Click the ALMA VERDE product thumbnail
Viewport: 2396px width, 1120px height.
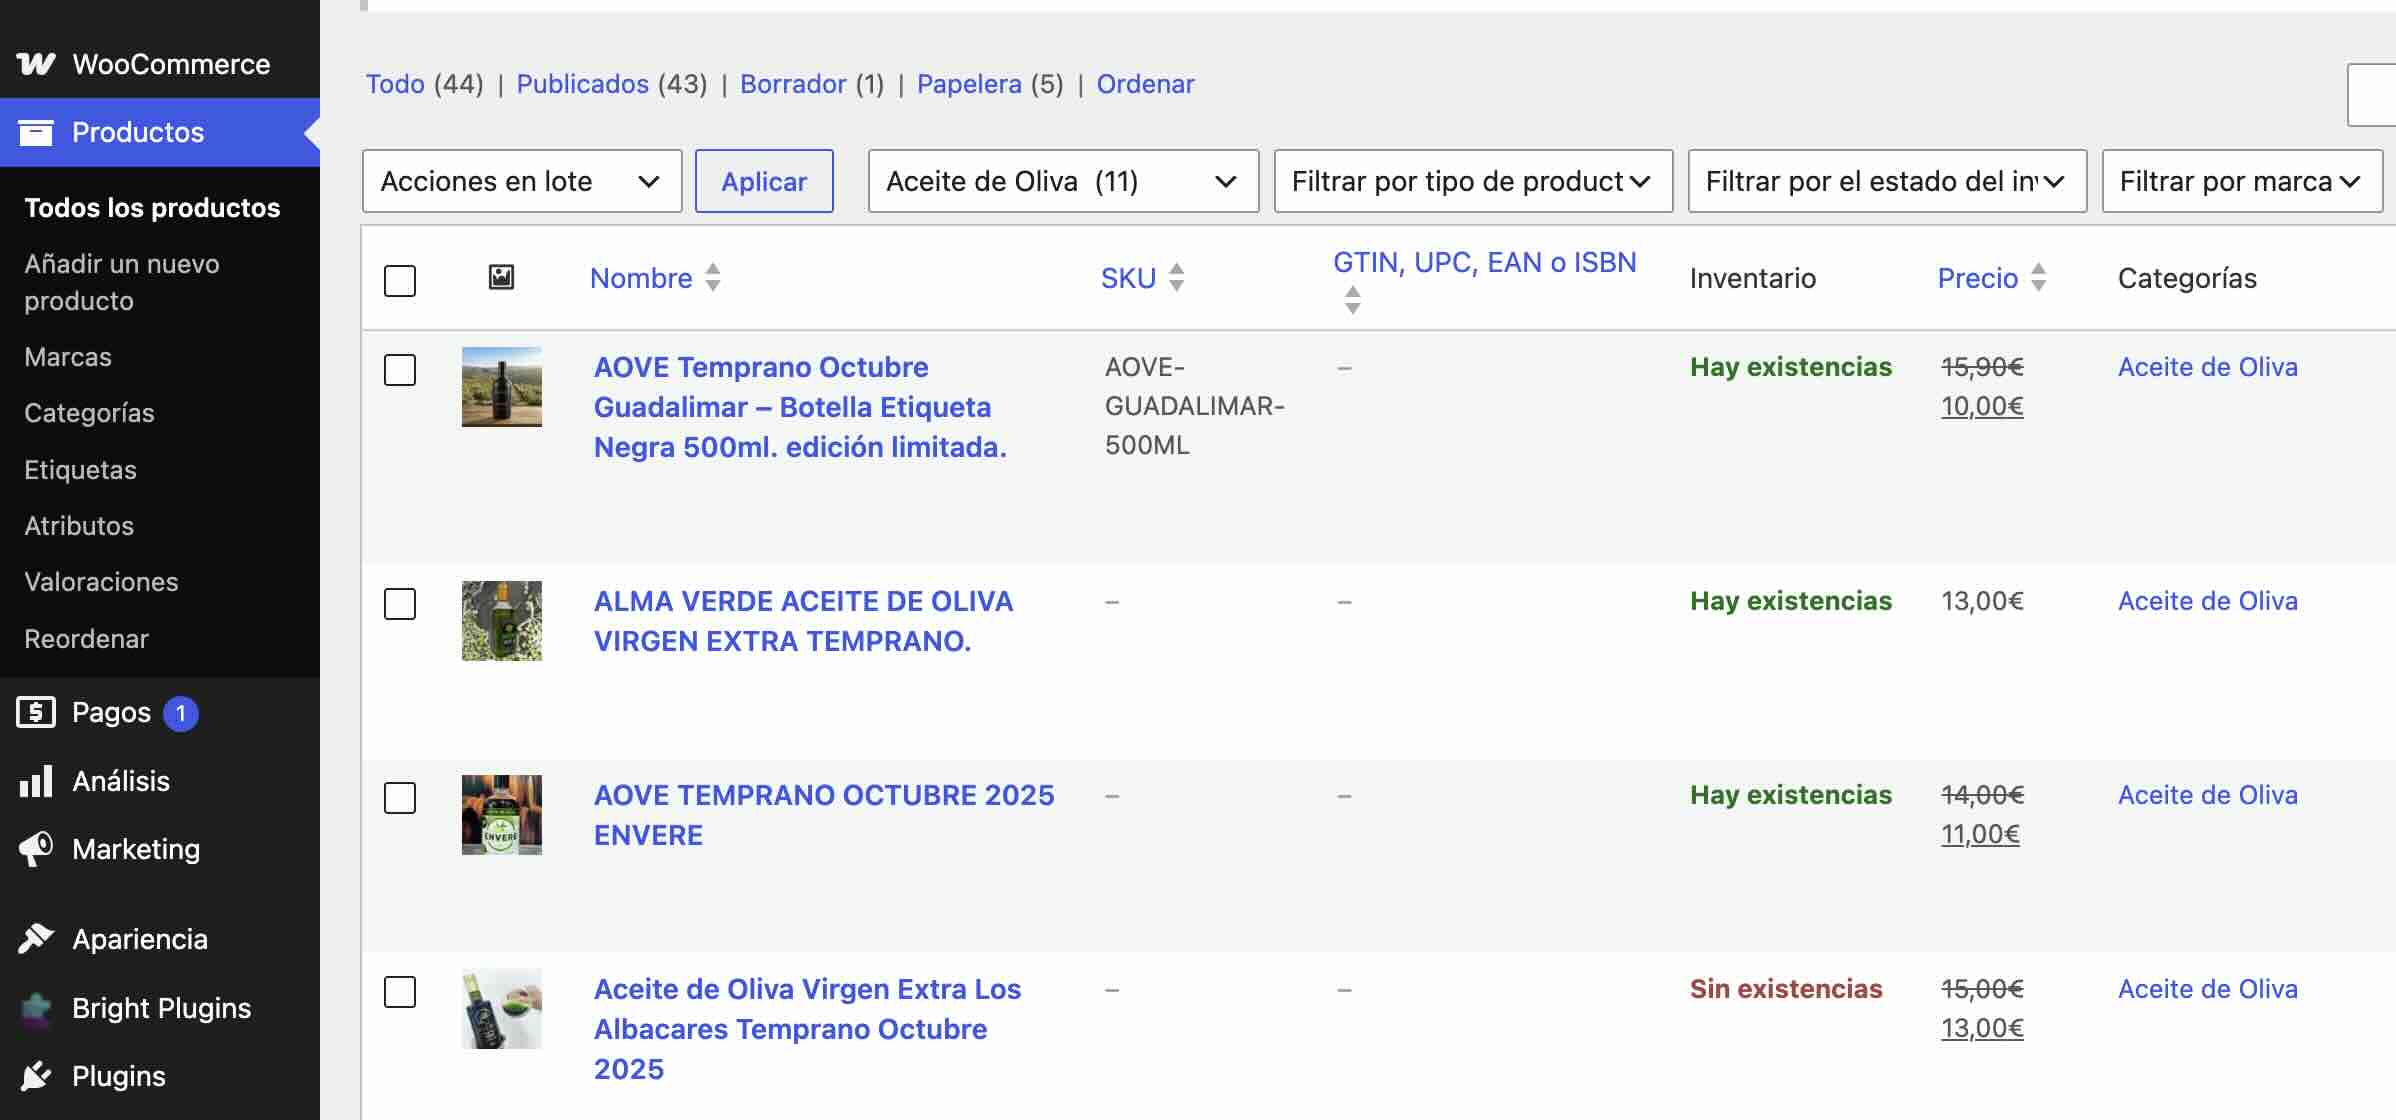click(502, 621)
